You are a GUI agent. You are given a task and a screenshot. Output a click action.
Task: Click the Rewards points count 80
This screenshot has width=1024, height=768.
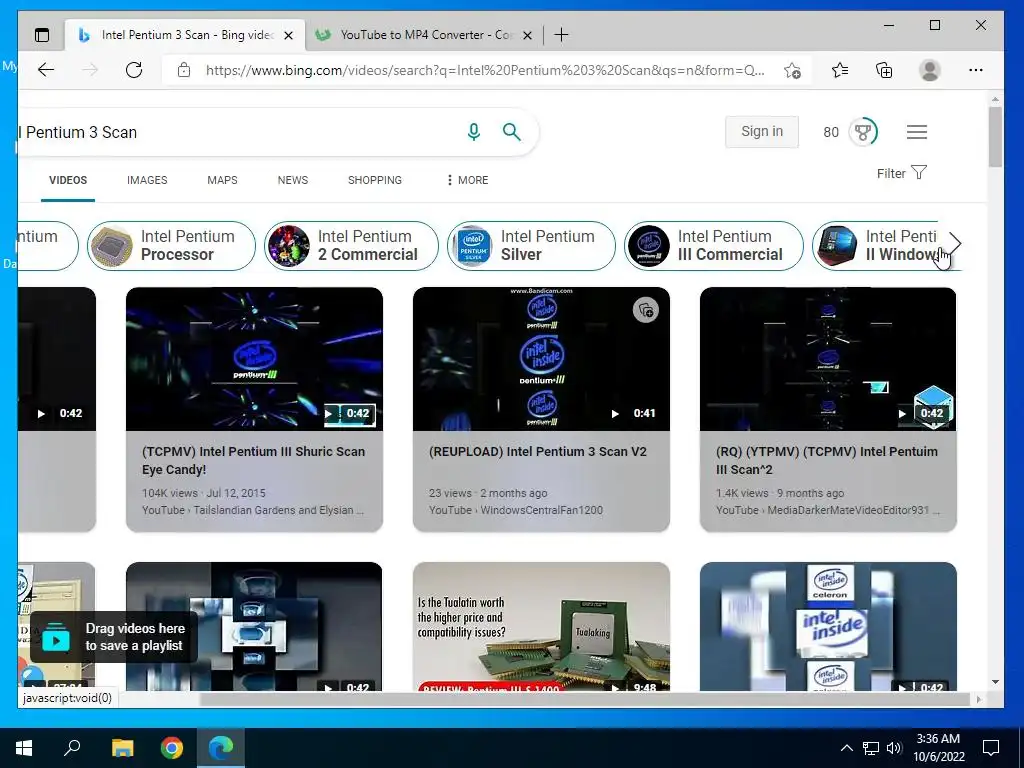(831, 132)
